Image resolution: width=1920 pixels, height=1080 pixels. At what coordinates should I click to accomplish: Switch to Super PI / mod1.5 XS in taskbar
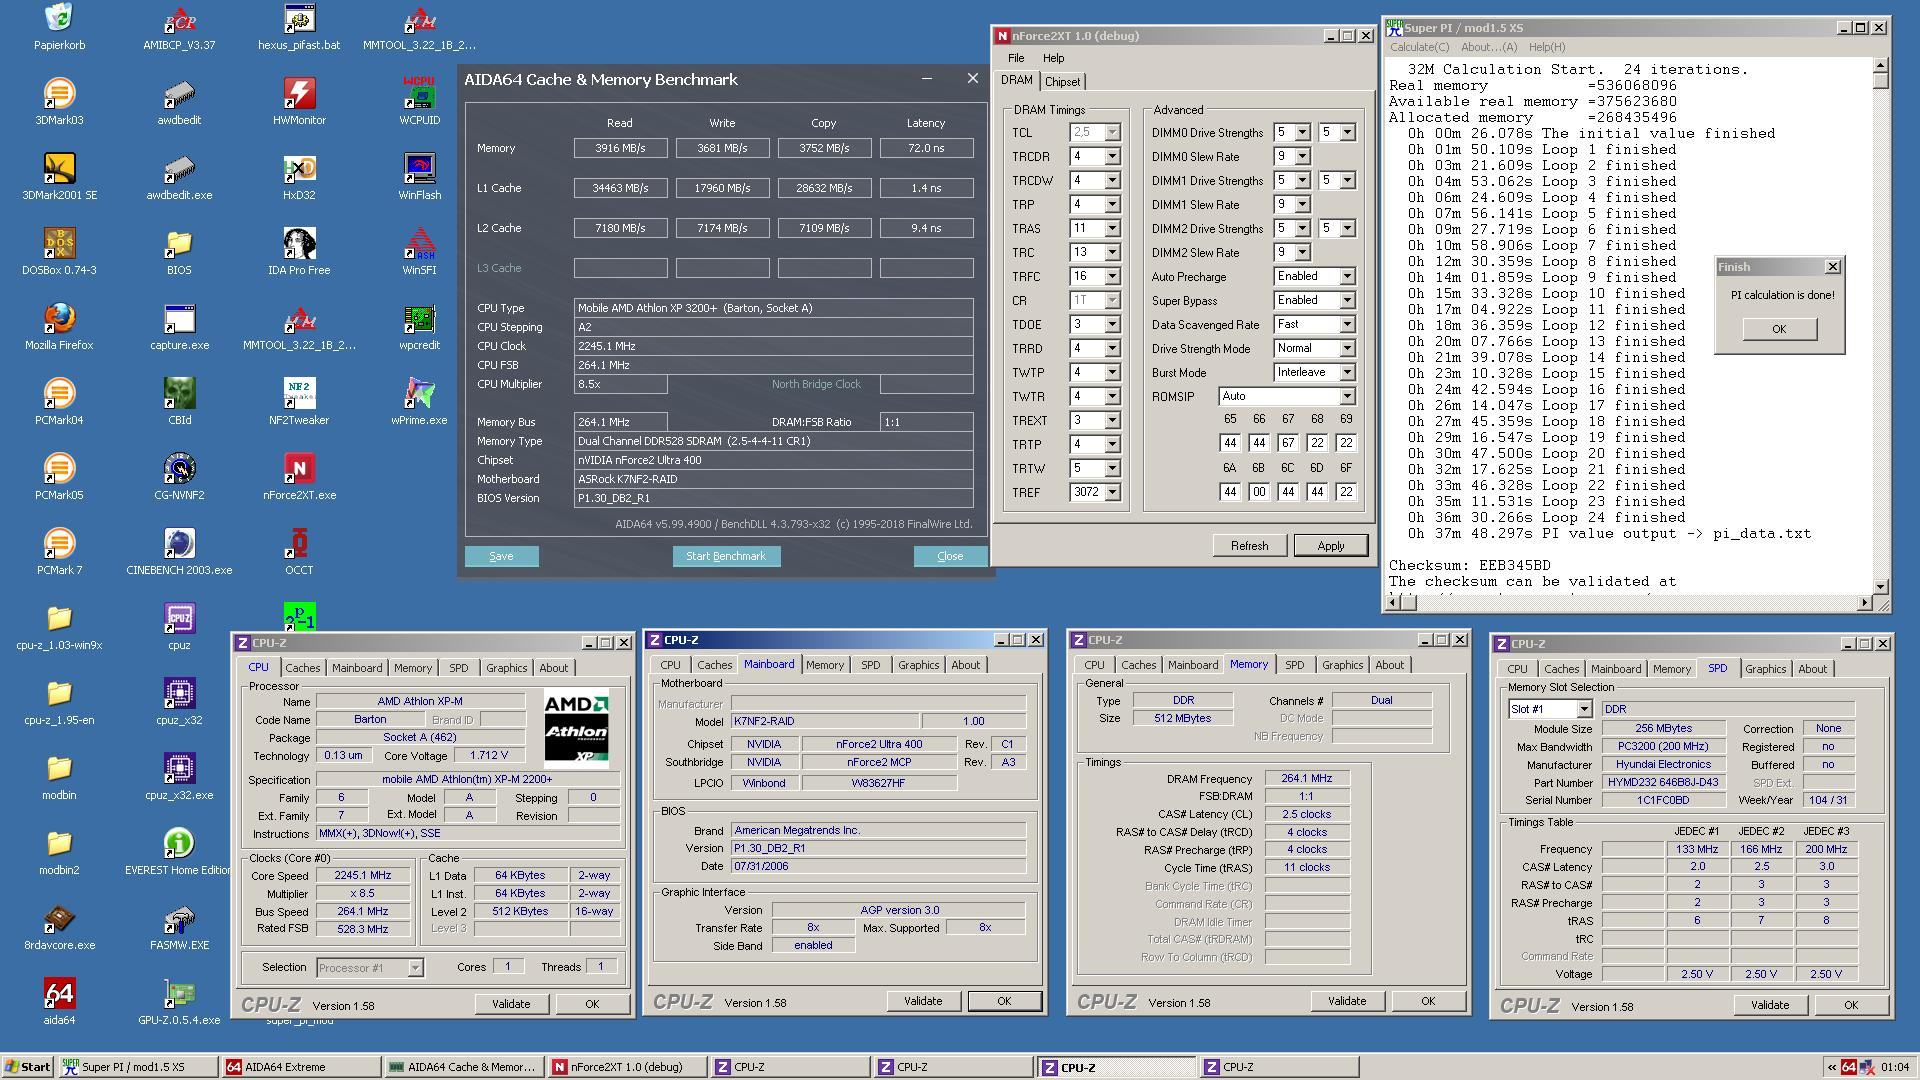137,1067
